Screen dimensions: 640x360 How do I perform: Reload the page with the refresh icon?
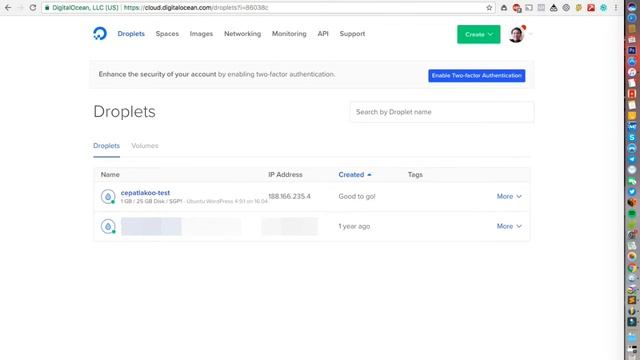pos(33,8)
